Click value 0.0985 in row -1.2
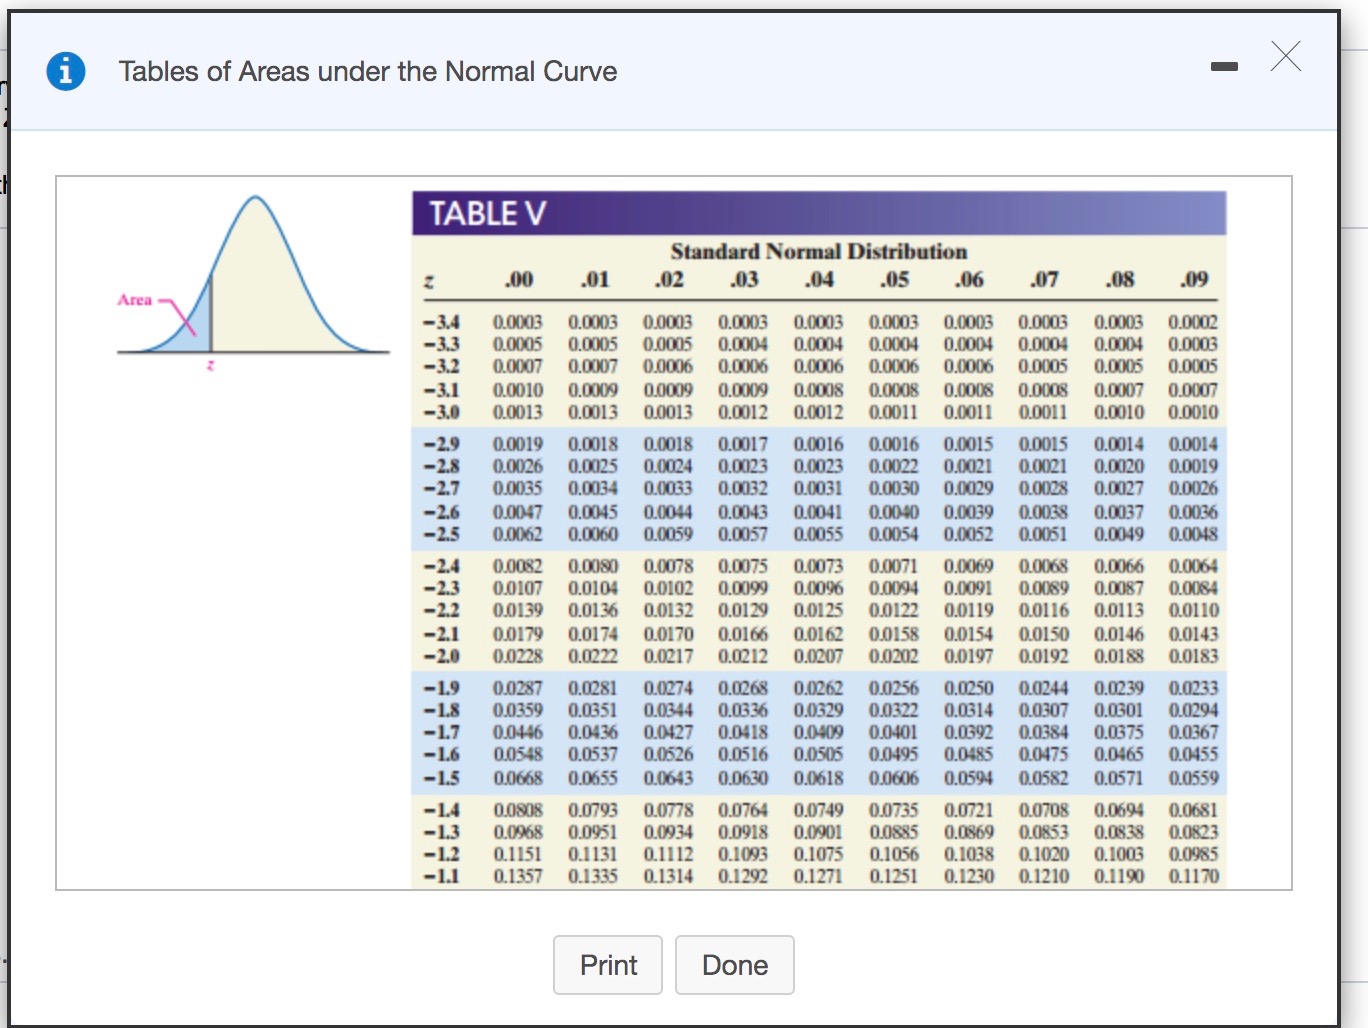Viewport: 1368px width, 1028px height. tap(1194, 854)
